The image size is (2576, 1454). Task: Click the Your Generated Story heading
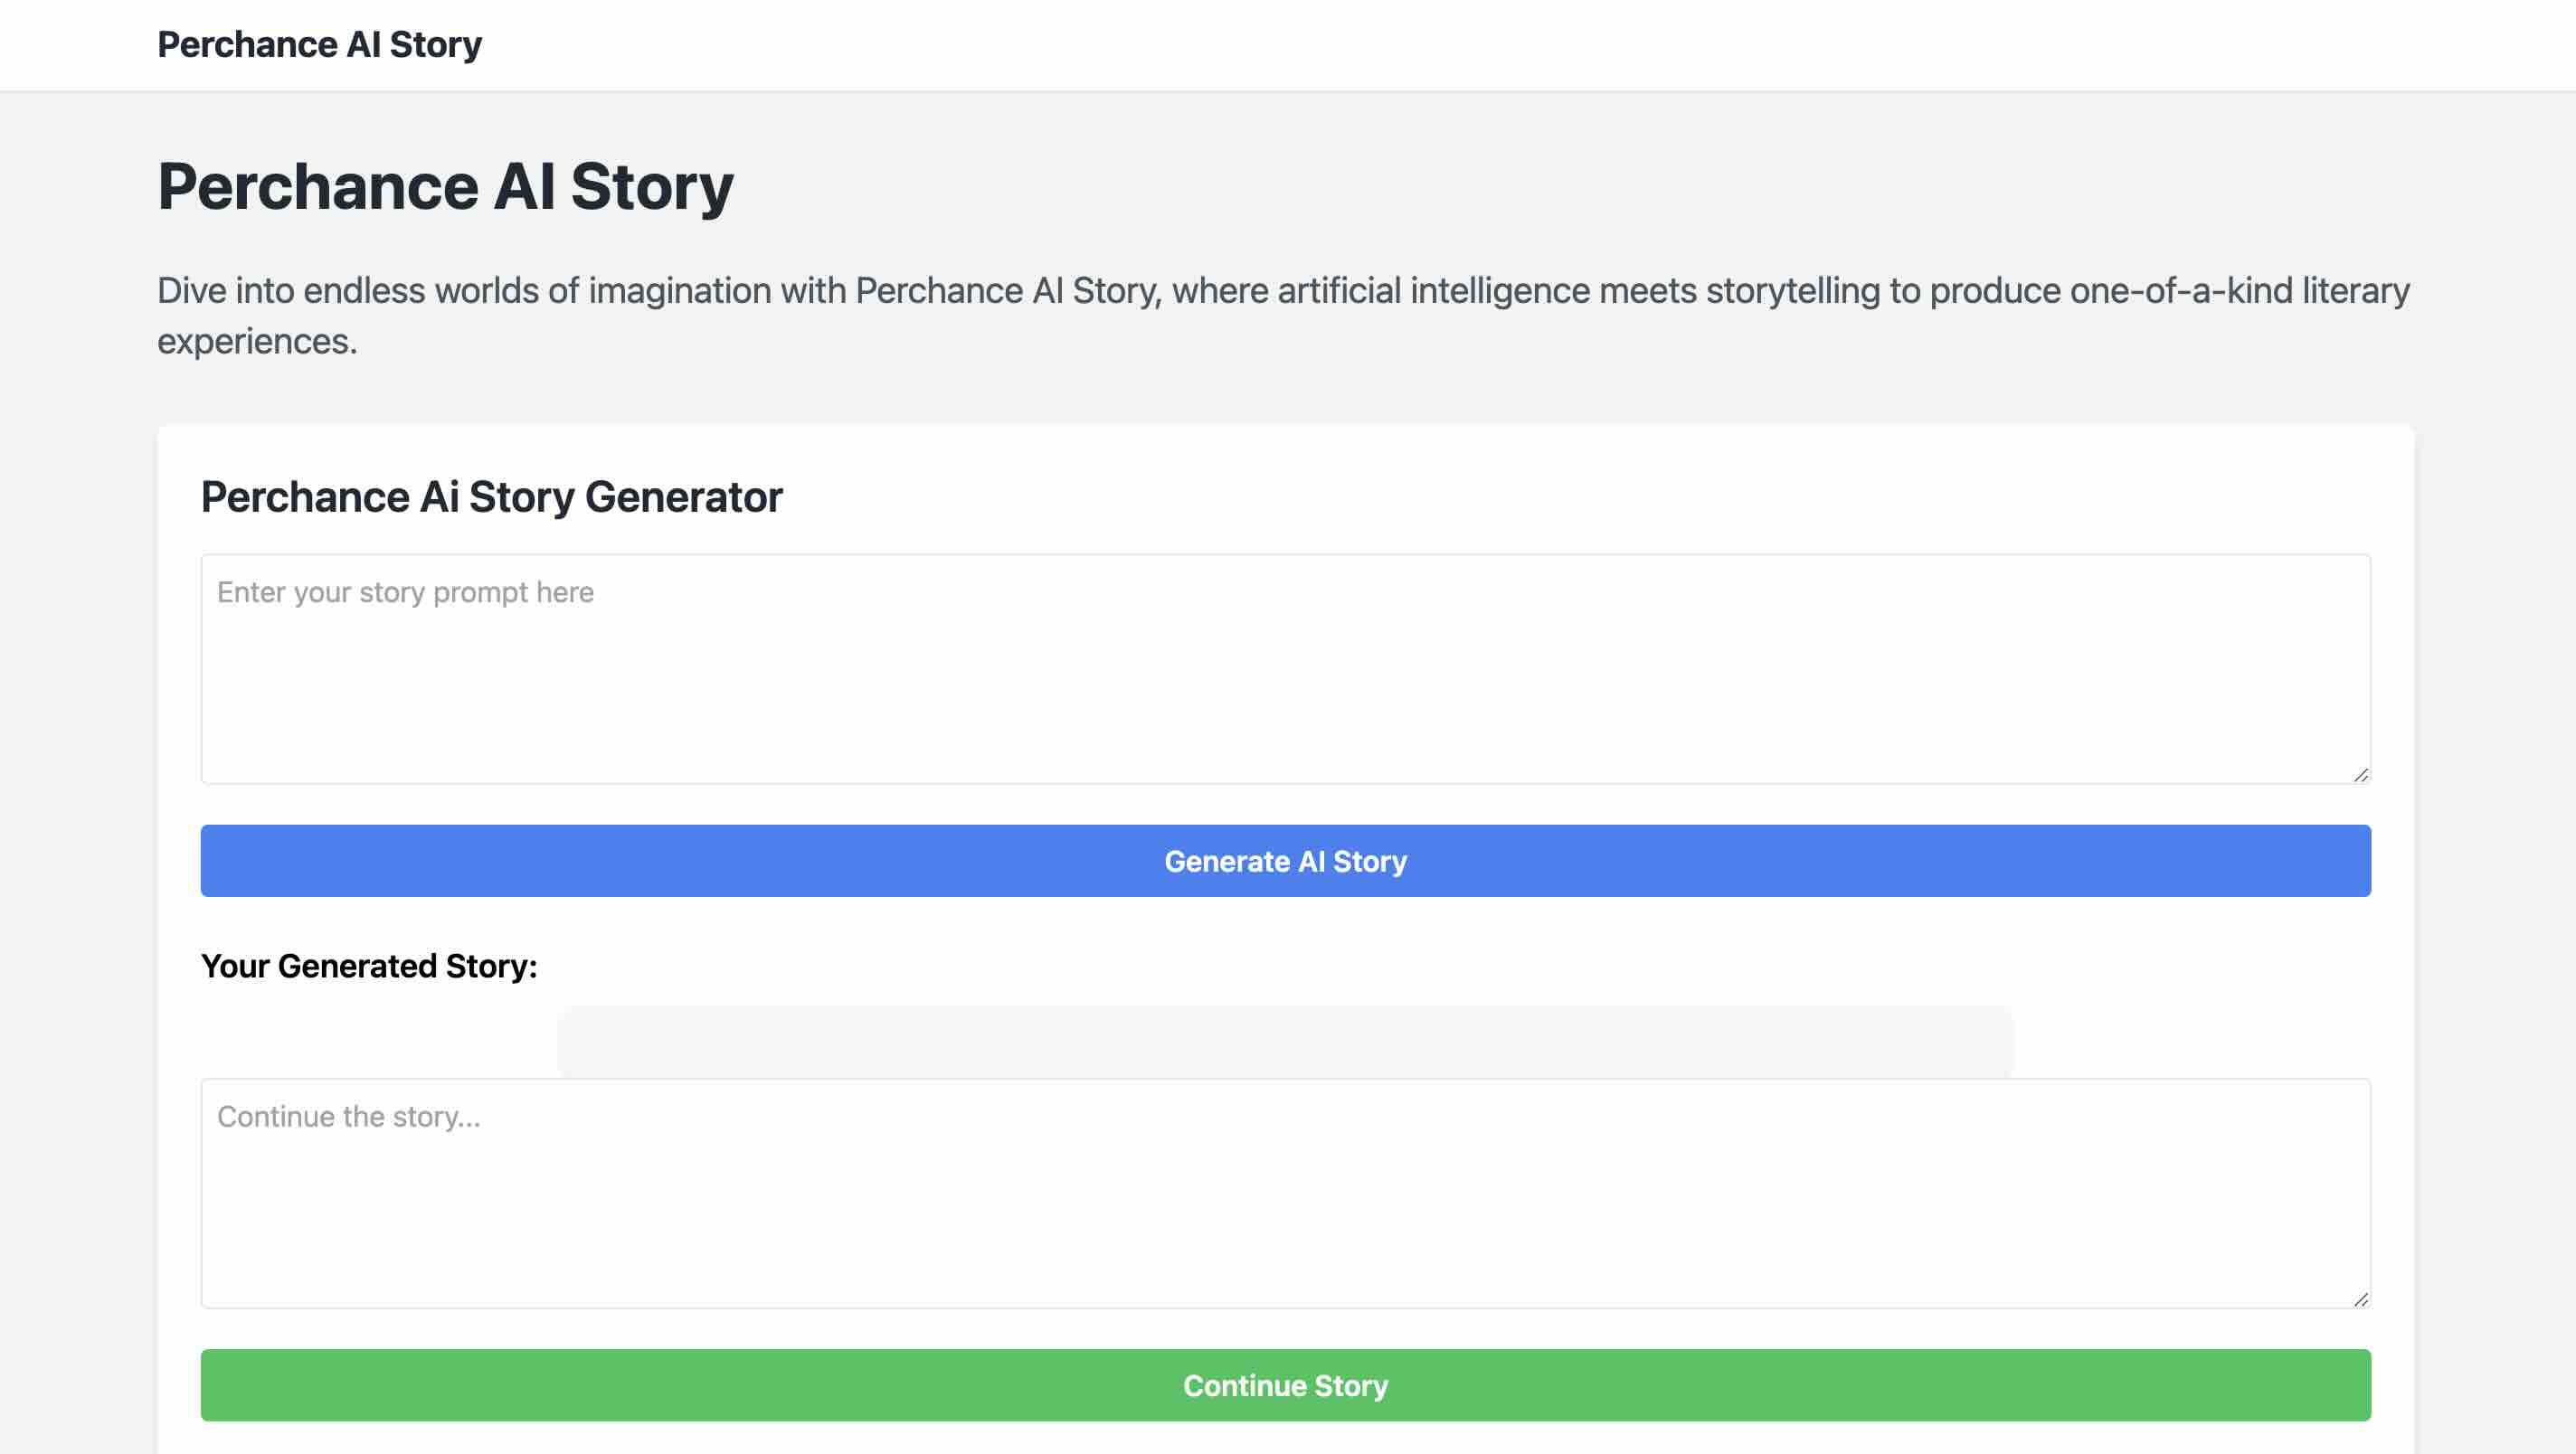369,966
